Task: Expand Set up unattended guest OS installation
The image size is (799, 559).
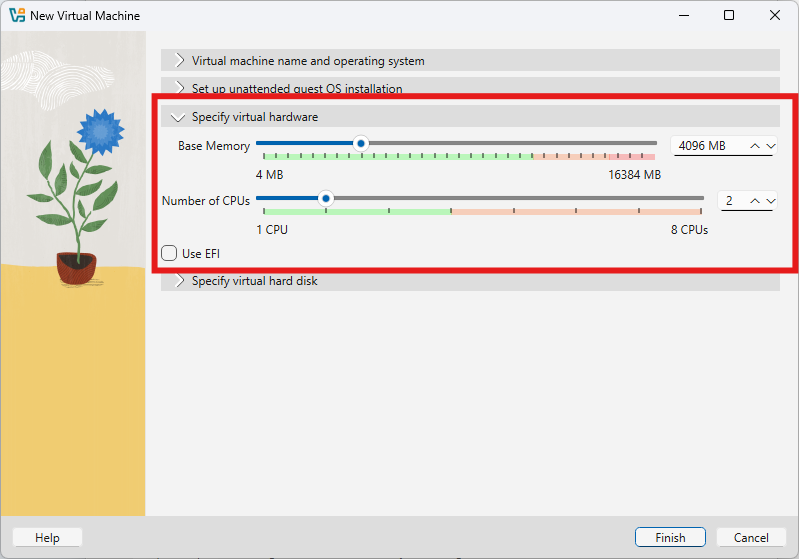Action: [x=470, y=87]
